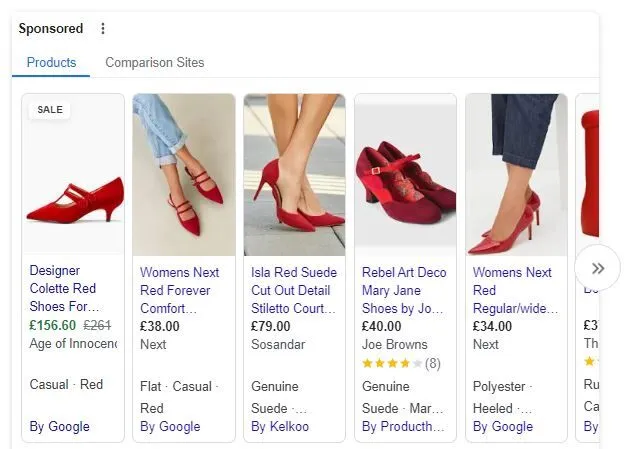Click the SALE badge on first product

coord(50,110)
